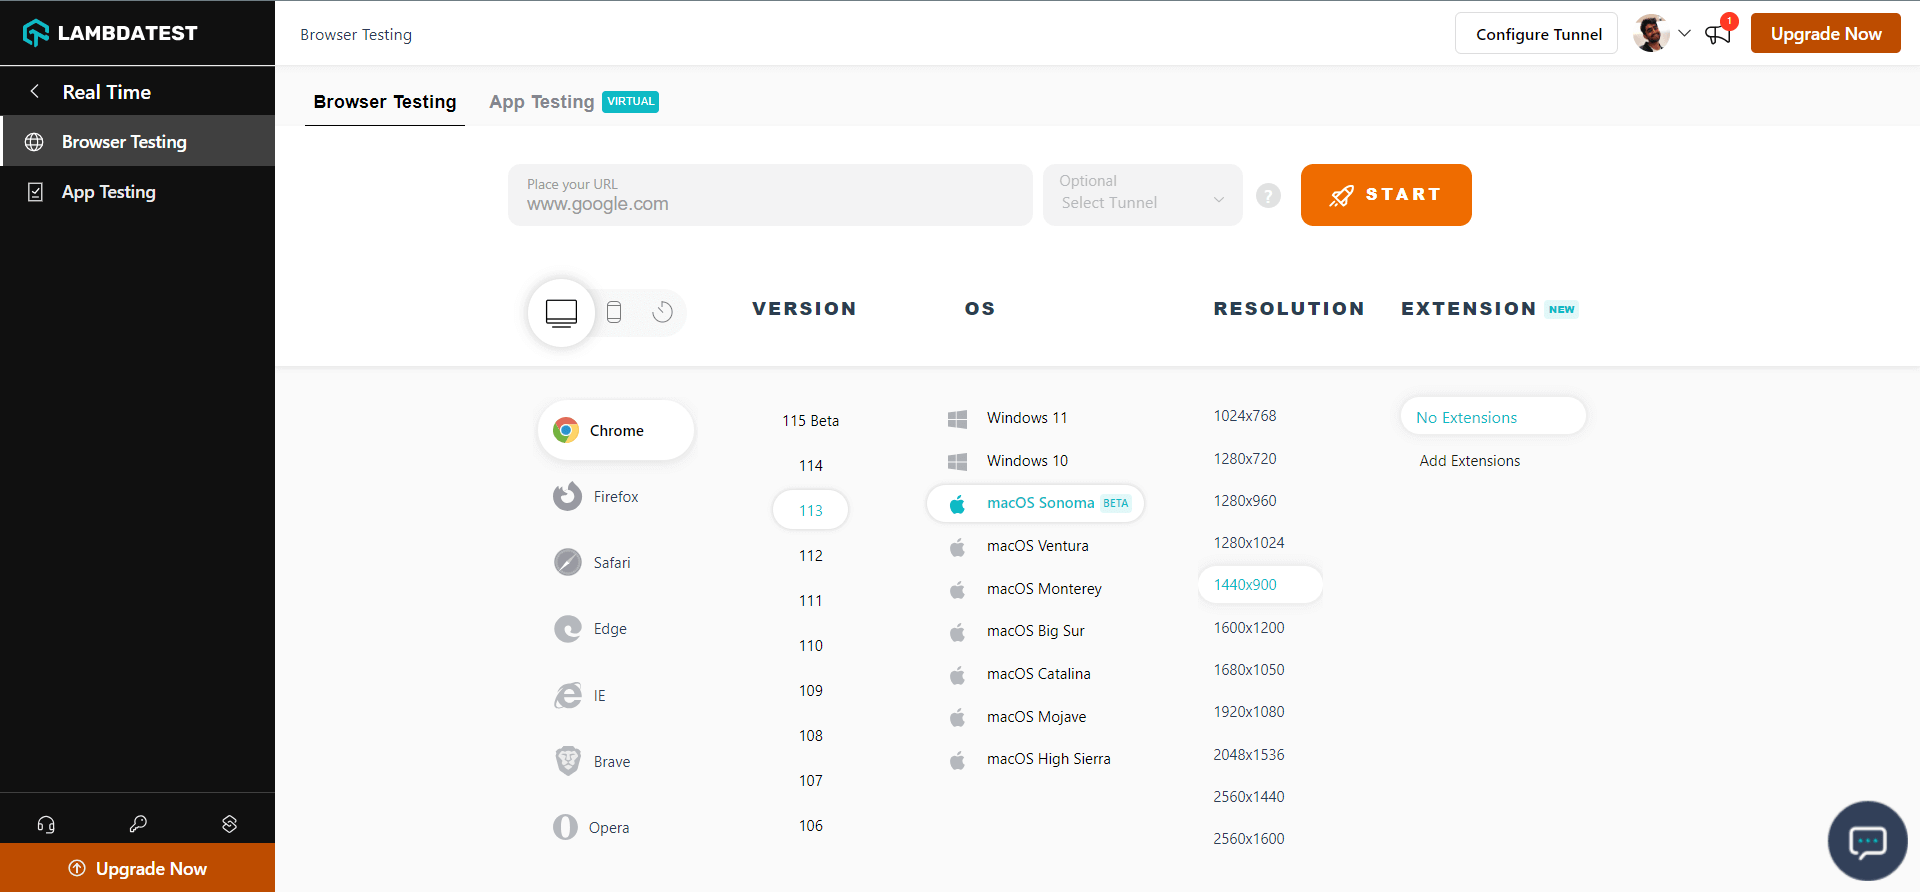The width and height of the screenshot is (1920, 892).
Task: Open the access key icon
Action: click(x=138, y=824)
